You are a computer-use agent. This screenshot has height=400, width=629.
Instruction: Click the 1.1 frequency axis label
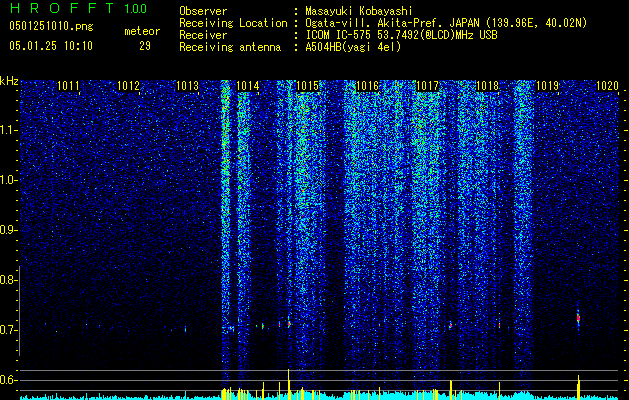pos(9,130)
